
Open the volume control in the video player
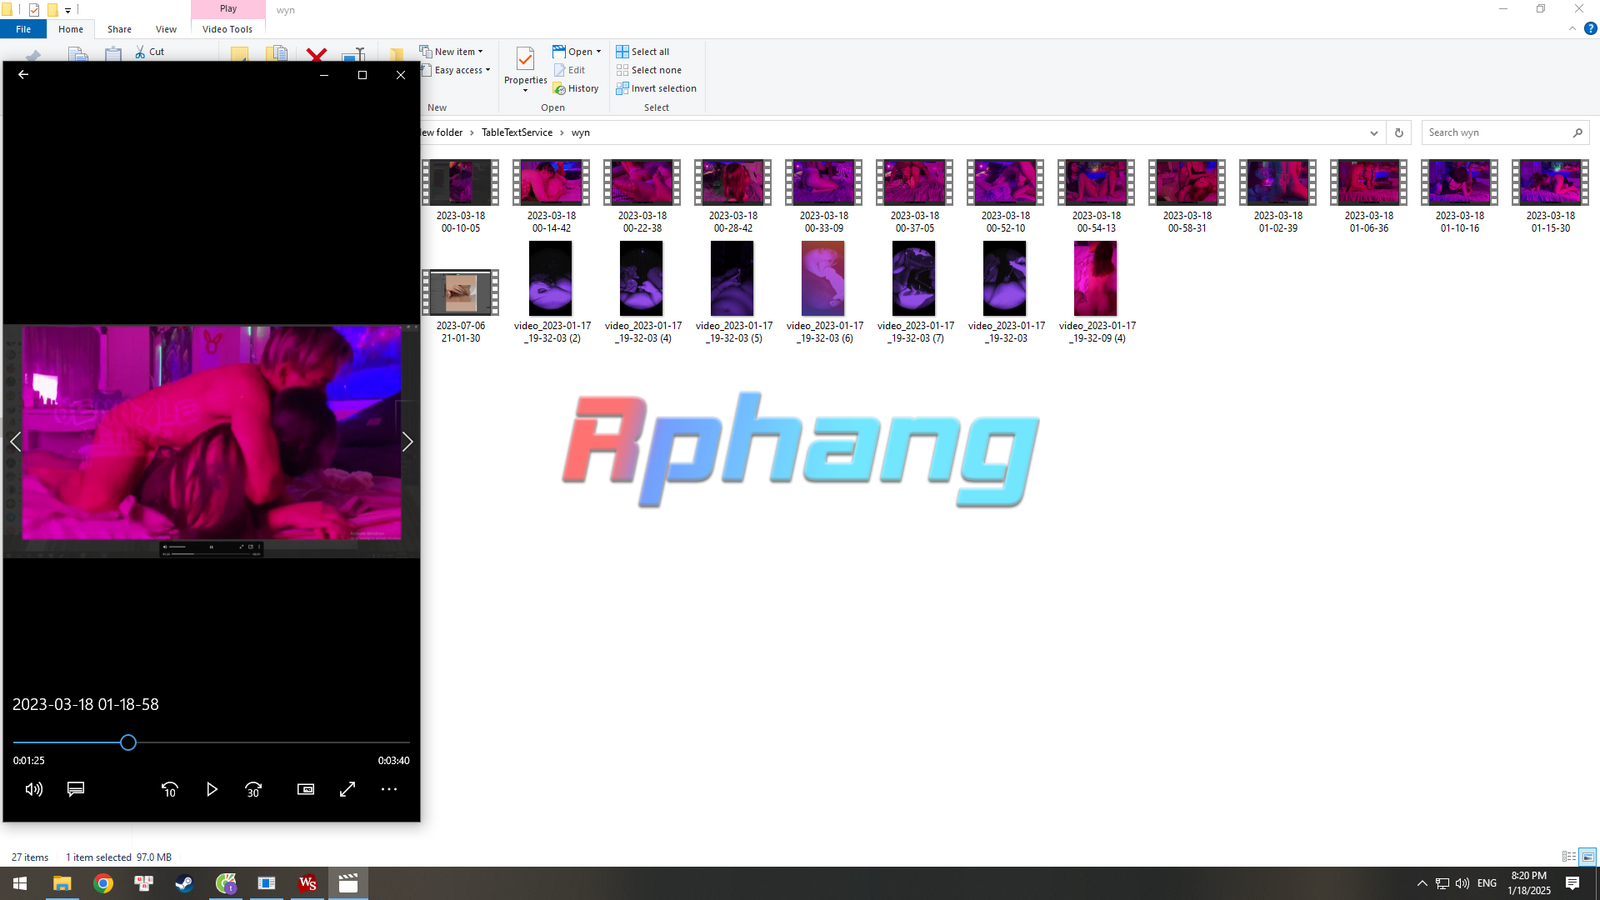coord(34,789)
